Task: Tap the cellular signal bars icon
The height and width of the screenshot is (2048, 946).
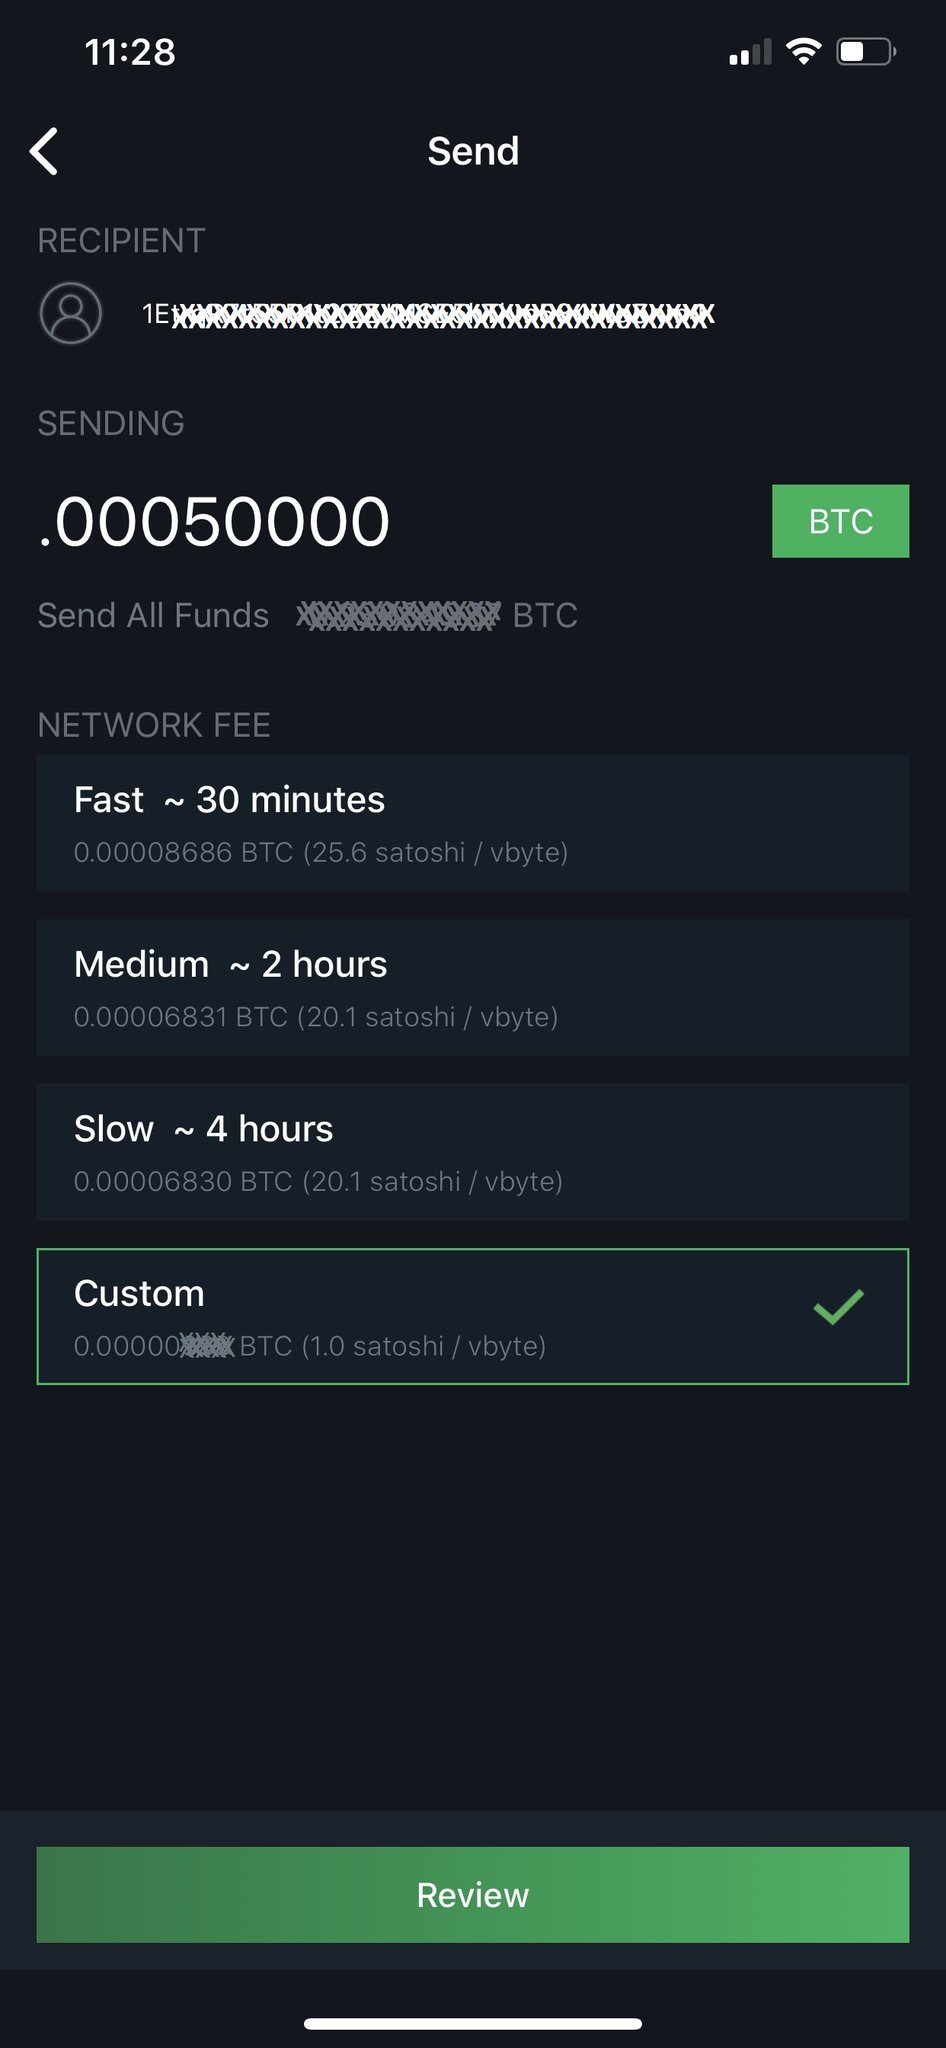Action: (750, 52)
